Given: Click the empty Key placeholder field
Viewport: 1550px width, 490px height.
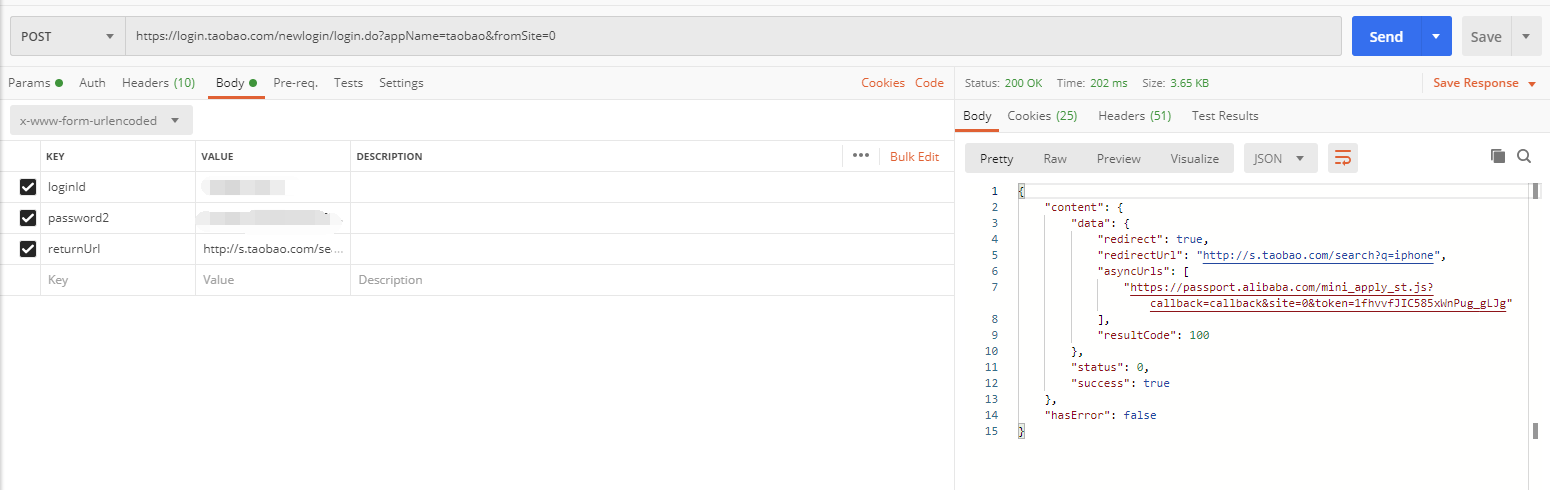Looking at the screenshot, I should click(x=118, y=280).
